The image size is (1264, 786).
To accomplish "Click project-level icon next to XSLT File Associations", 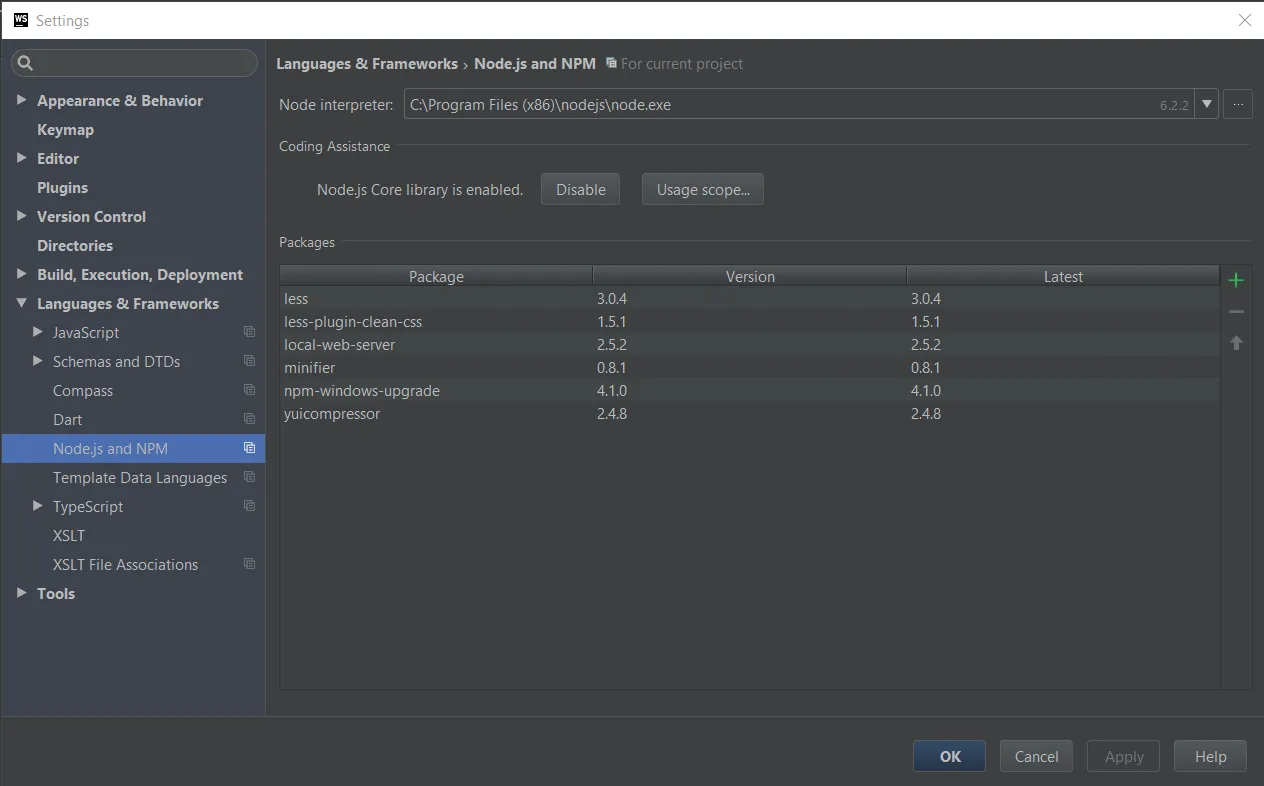I will tap(250, 564).
